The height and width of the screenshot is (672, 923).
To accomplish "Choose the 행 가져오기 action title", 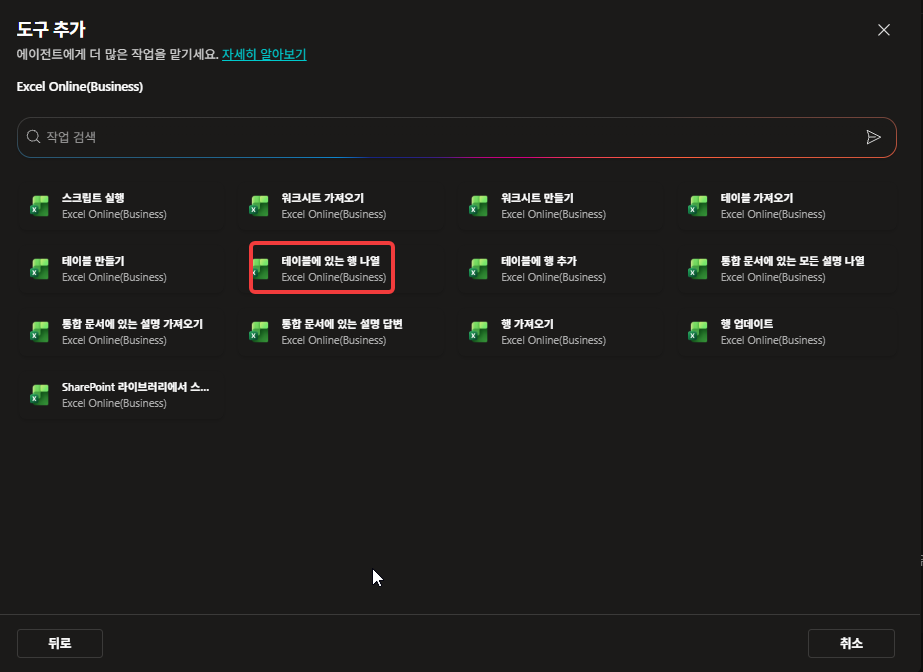I will [x=527, y=324].
